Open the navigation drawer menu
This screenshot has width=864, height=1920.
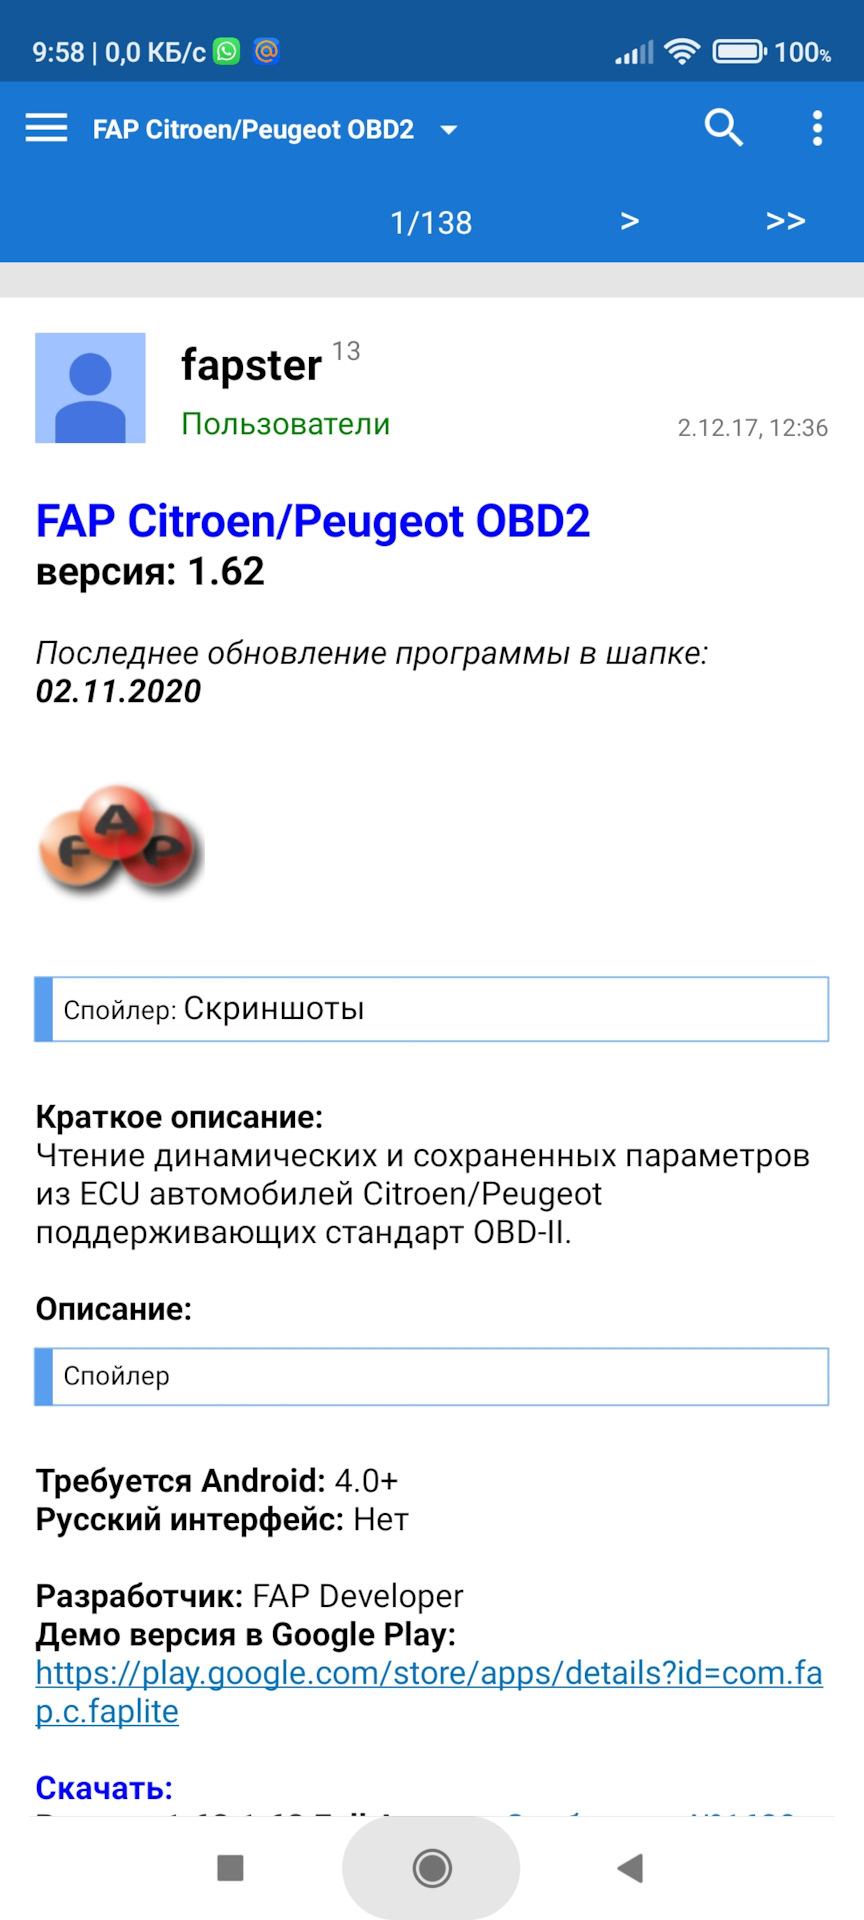pyautogui.click(x=45, y=128)
